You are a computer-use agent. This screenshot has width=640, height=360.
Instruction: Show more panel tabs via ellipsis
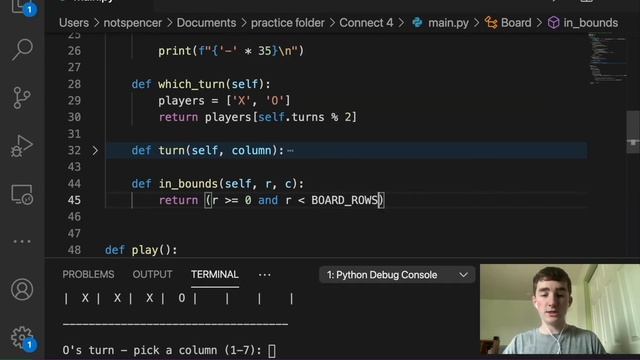click(264, 275)
